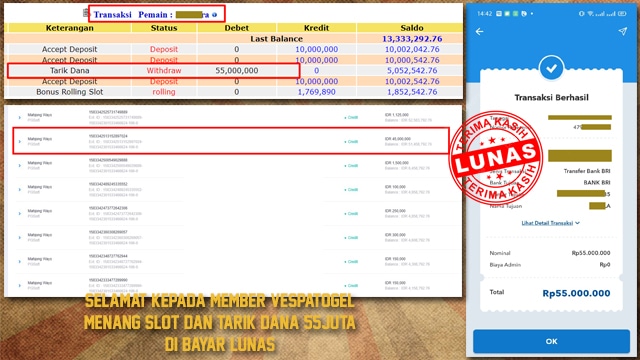
Task: Click the rolling status link
Action: [x=164, y=92]
